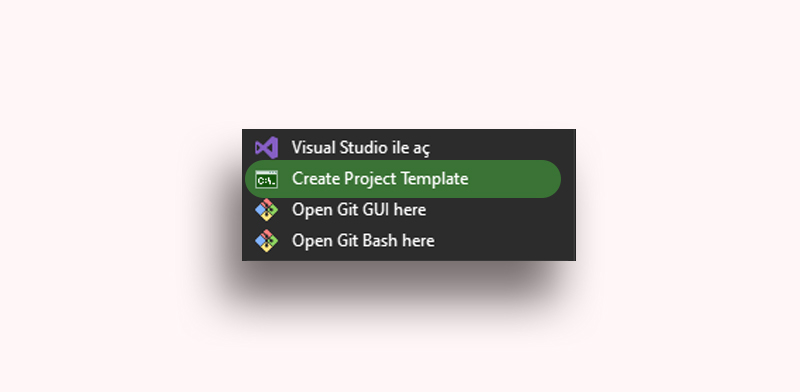Open folder with Visual Studio via its label

click(x=361, y=148)
